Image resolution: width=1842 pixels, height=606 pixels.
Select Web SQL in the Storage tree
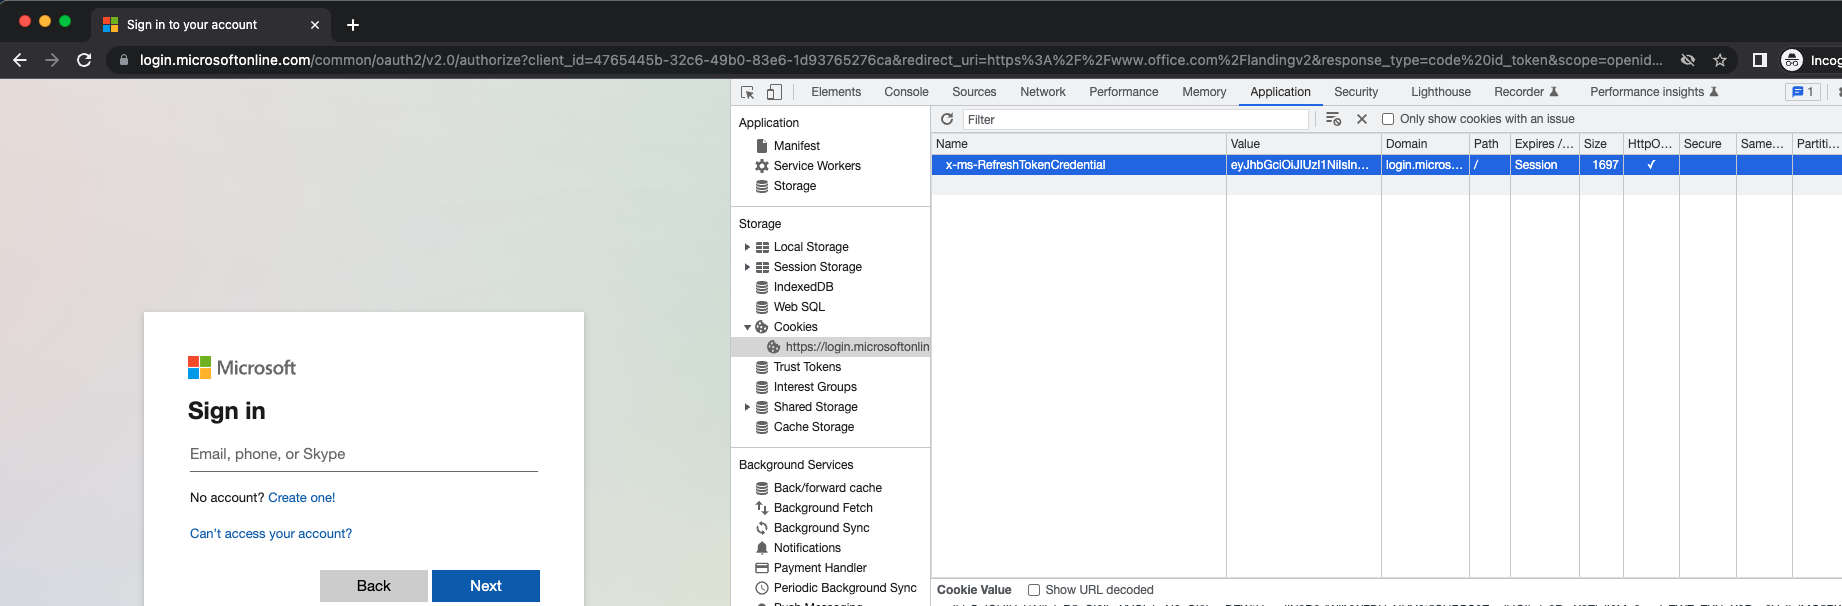(x=799, y=307)
